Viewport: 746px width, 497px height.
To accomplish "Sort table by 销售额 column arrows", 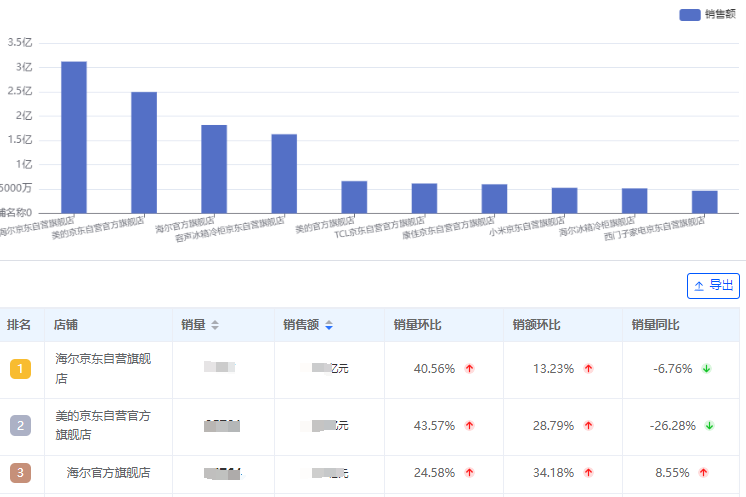I will tap(329, 325).
